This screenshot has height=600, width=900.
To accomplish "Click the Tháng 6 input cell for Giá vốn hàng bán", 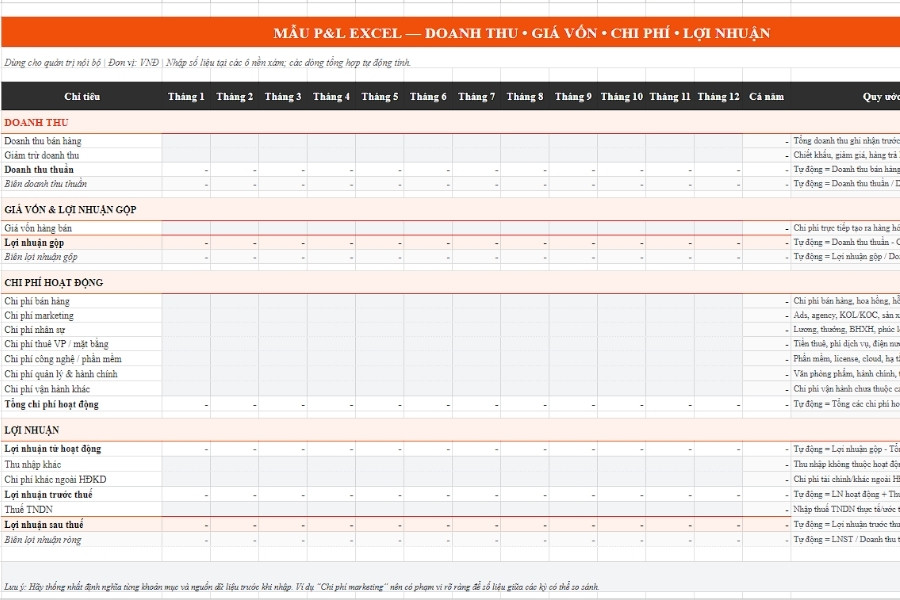I will pyautogui.click(x=428, y=228).
